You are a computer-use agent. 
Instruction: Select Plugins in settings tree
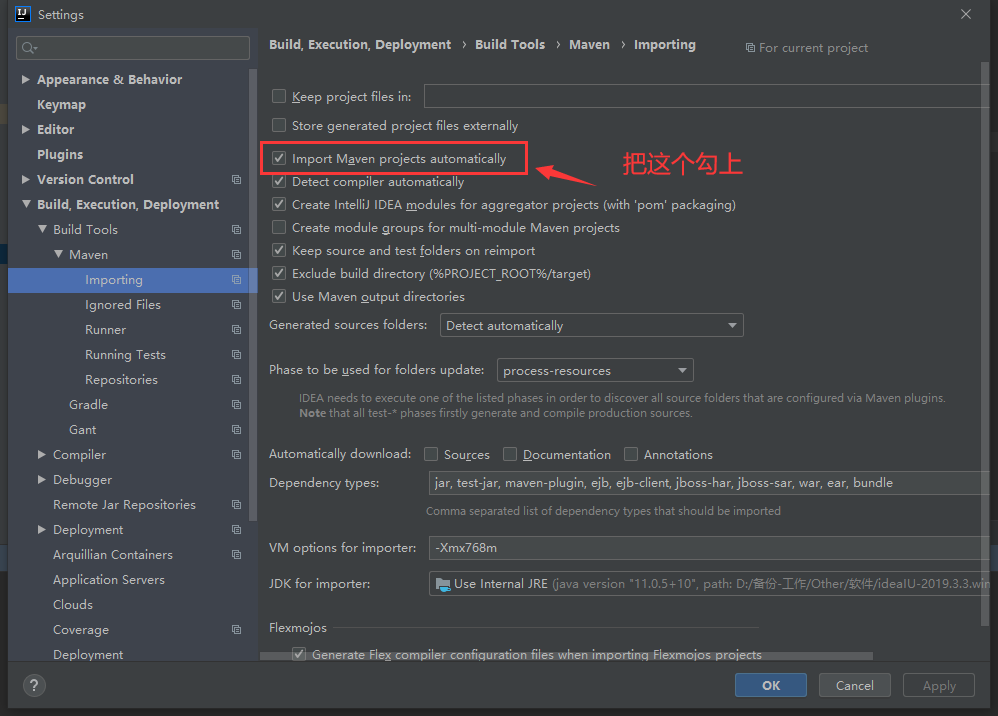[60, 155]
